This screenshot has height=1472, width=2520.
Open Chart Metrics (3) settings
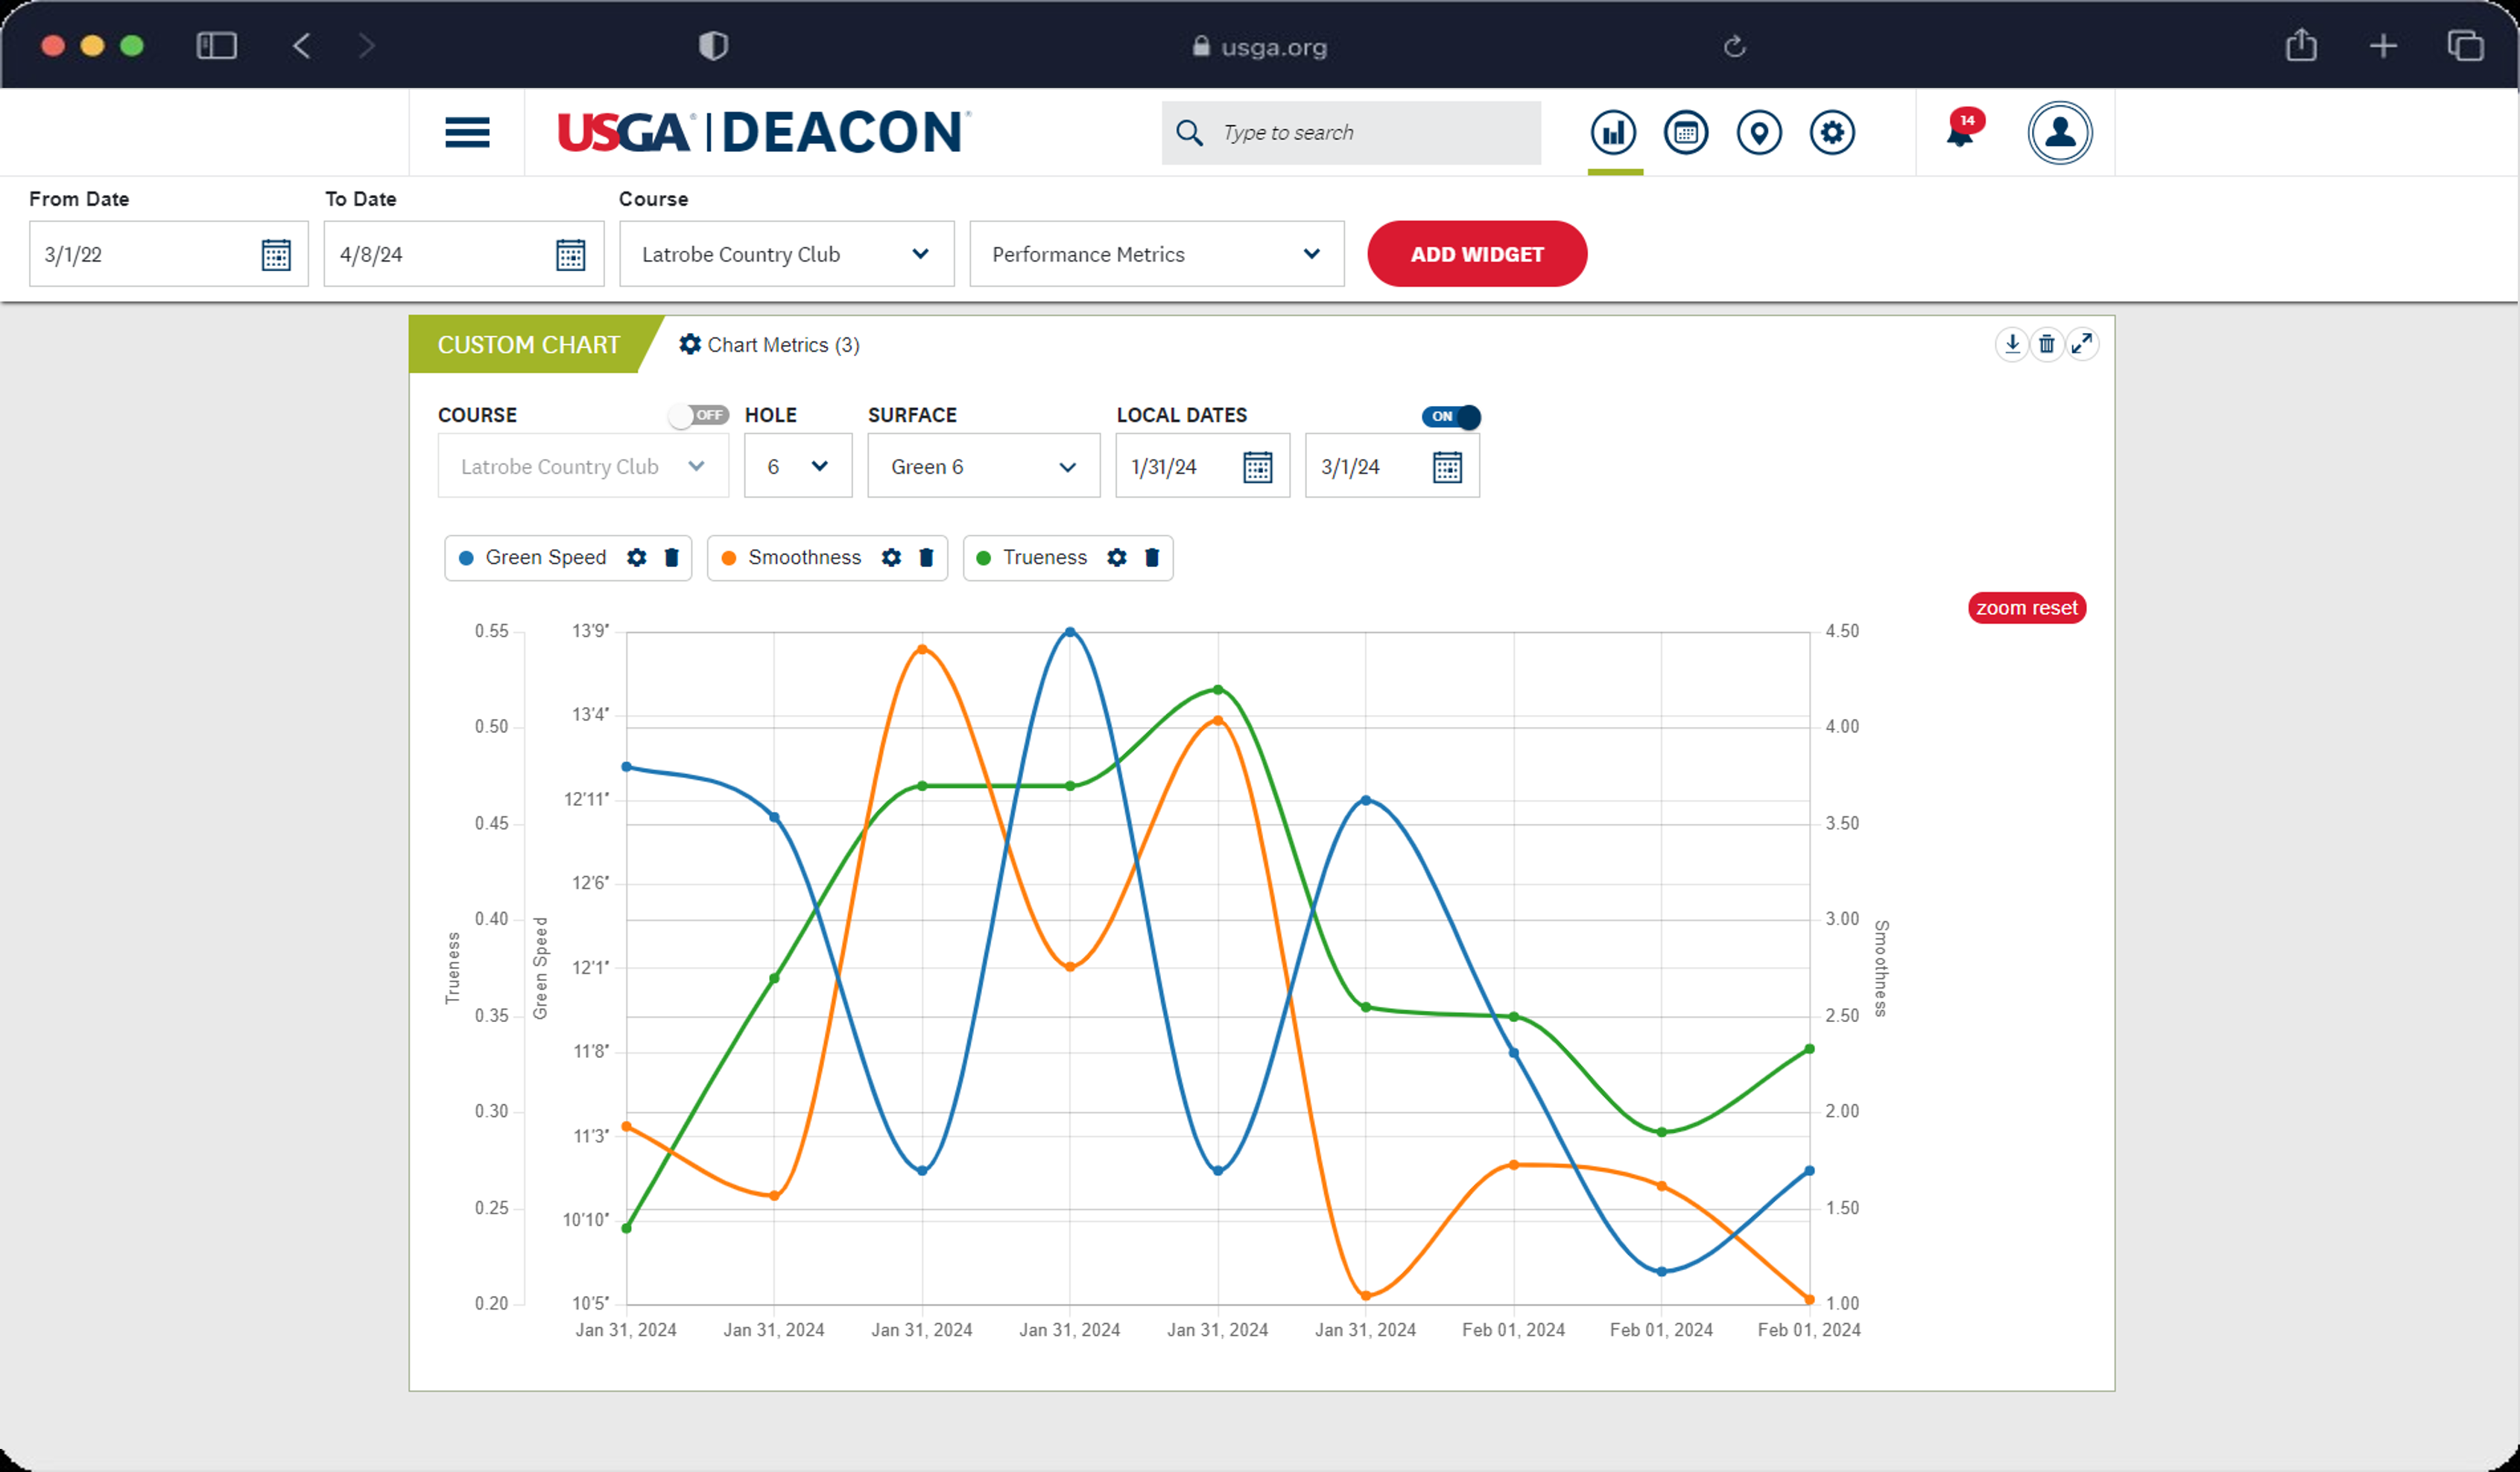pyautogui.click(x=769, y=345)
